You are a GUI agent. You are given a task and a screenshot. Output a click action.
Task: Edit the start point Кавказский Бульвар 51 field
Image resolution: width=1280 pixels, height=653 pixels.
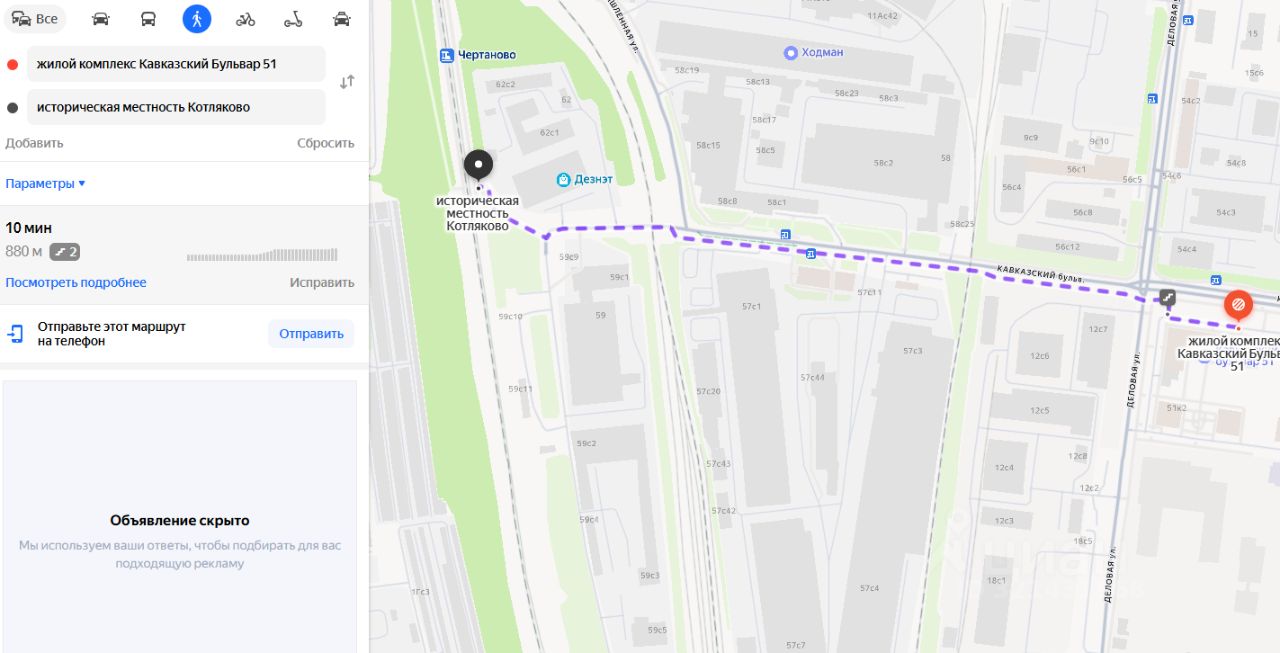pyautogui.click(x=176, y=64)
